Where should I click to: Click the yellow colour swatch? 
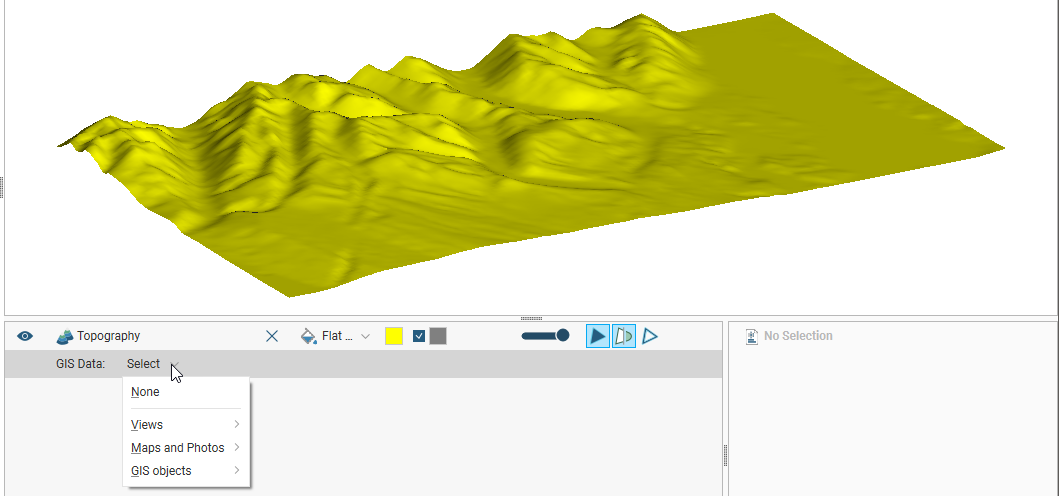click(394, 336)
